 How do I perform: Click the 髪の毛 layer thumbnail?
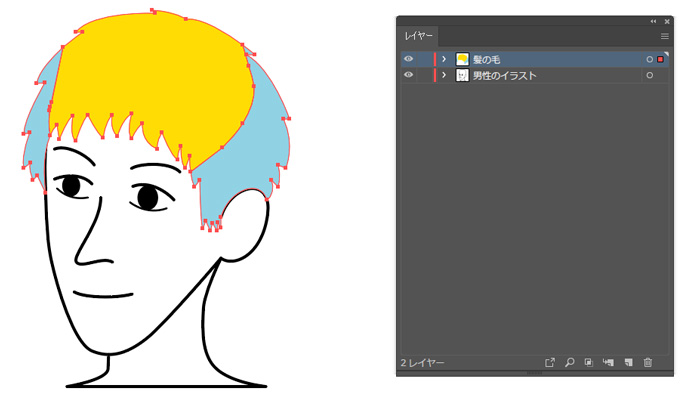click(462, 59)
